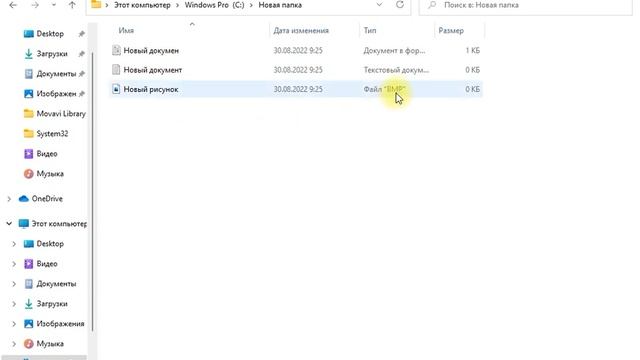Viewport: 640px width, 360px height.
Task: Open pinned Загрузки in Quick access
Action: [51, 54]
